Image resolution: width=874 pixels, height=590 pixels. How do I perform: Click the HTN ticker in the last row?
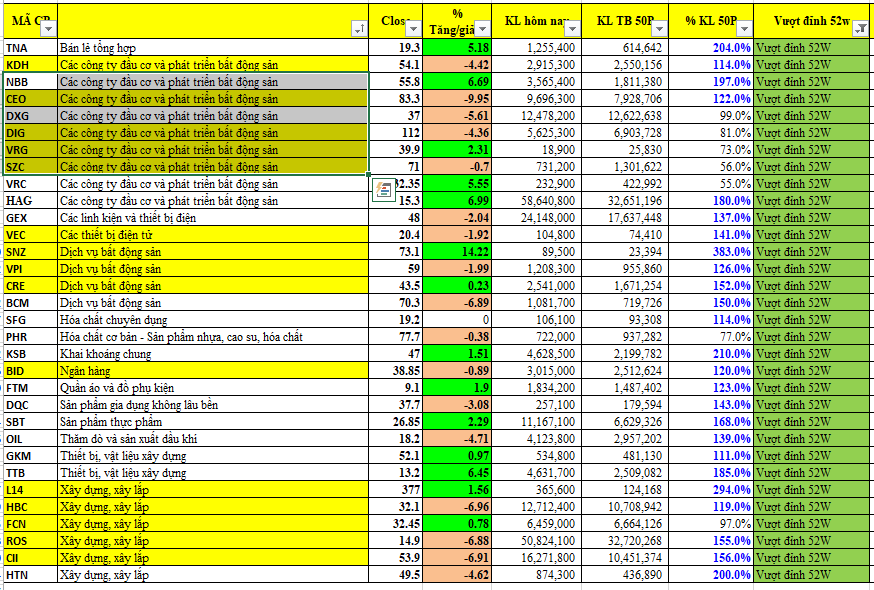pyautogui.click(x=28, y=574)
